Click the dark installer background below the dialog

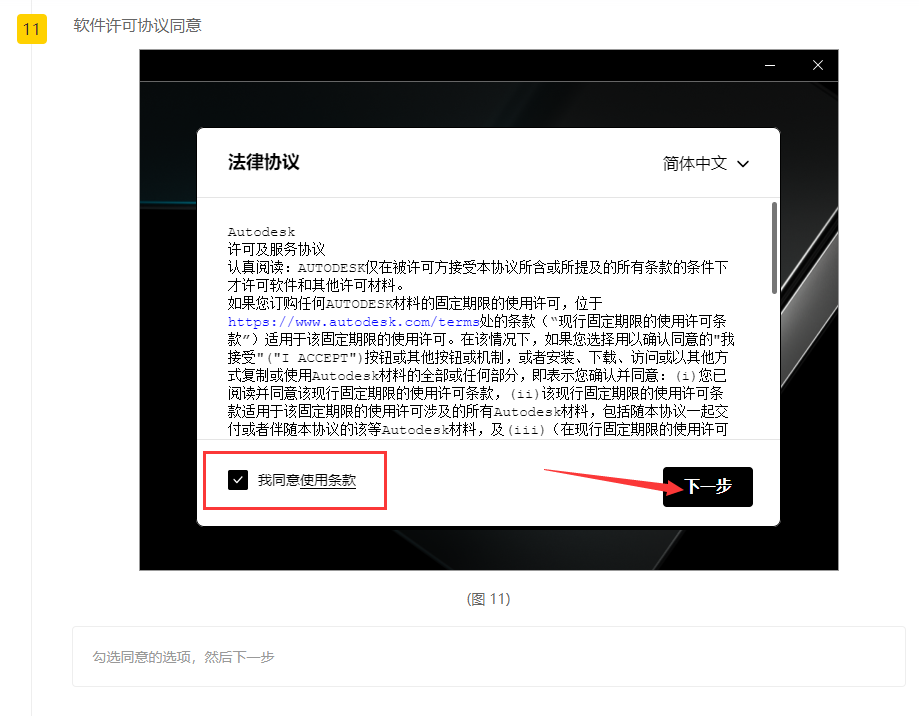click(x=488, y=548)
